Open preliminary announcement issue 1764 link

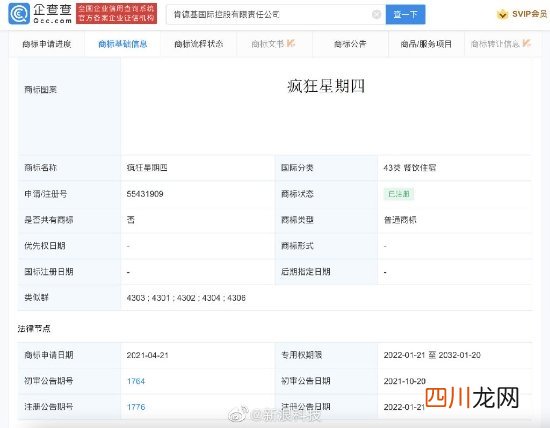pyautogui.click(x=136, y=381)
